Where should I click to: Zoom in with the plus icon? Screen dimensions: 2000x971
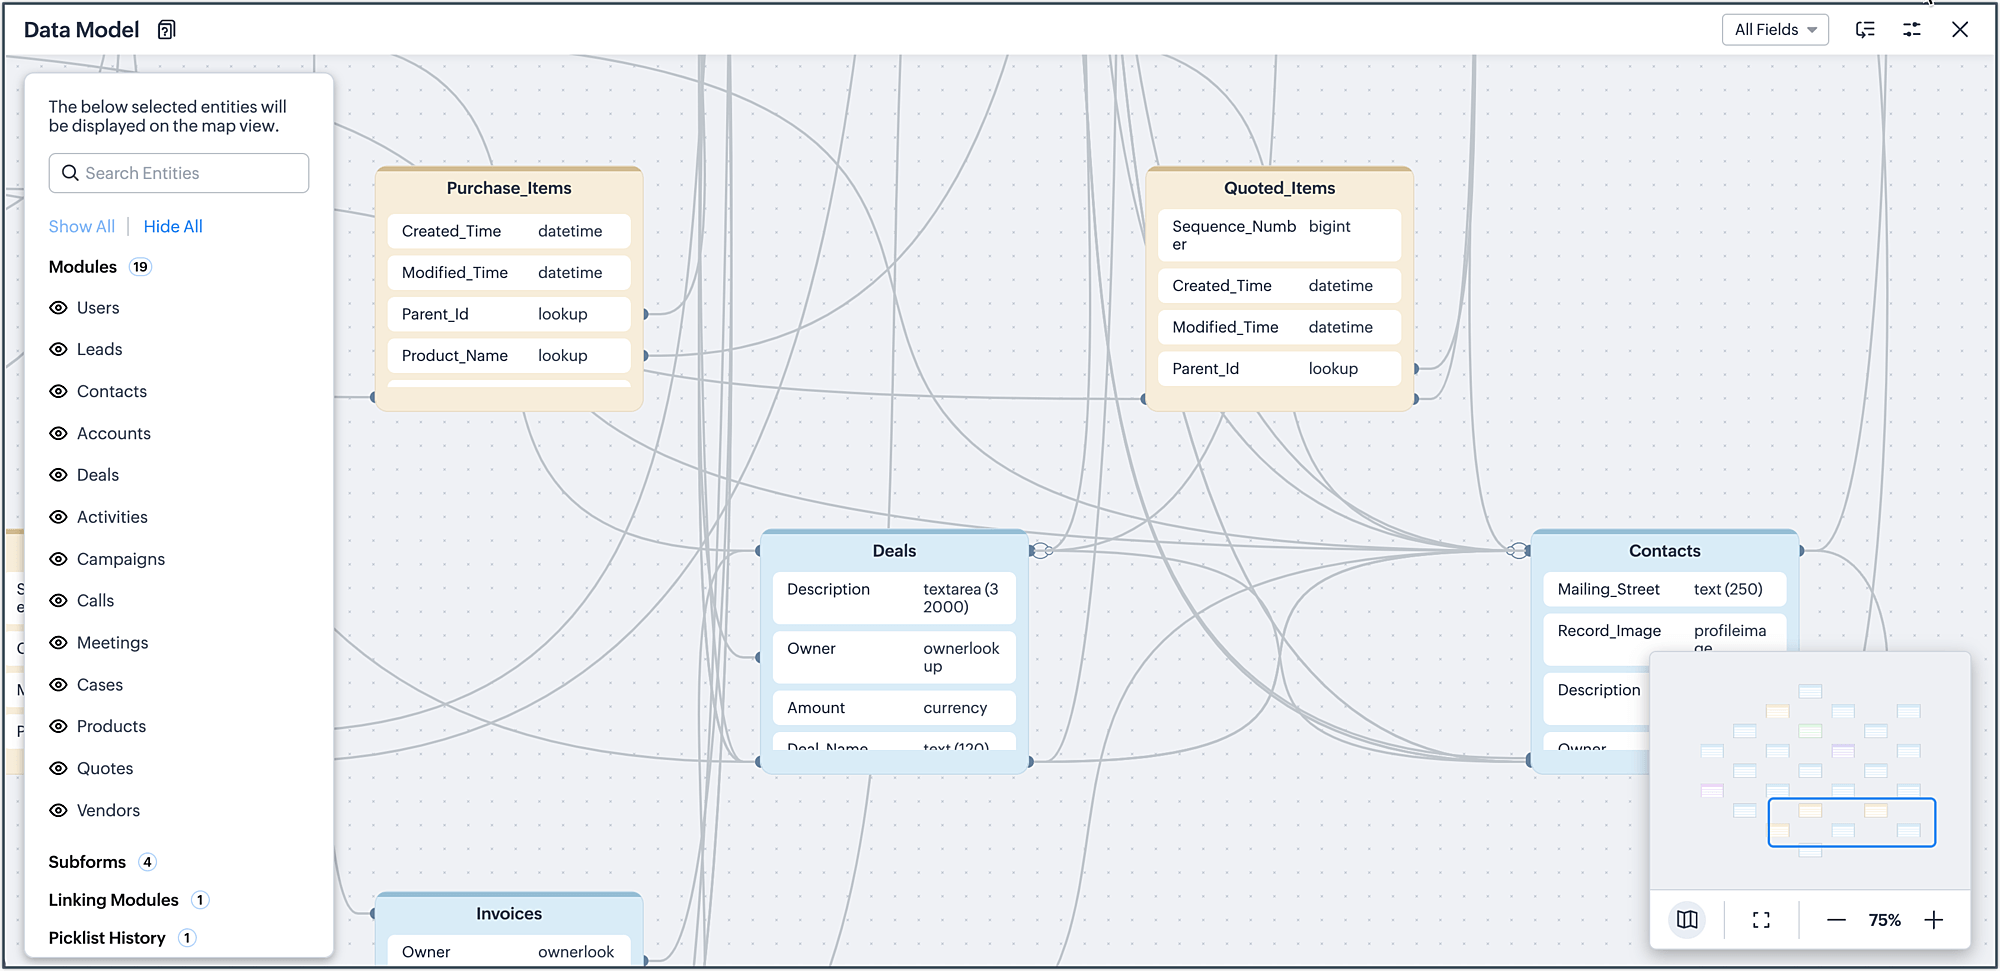point(1934,920)
